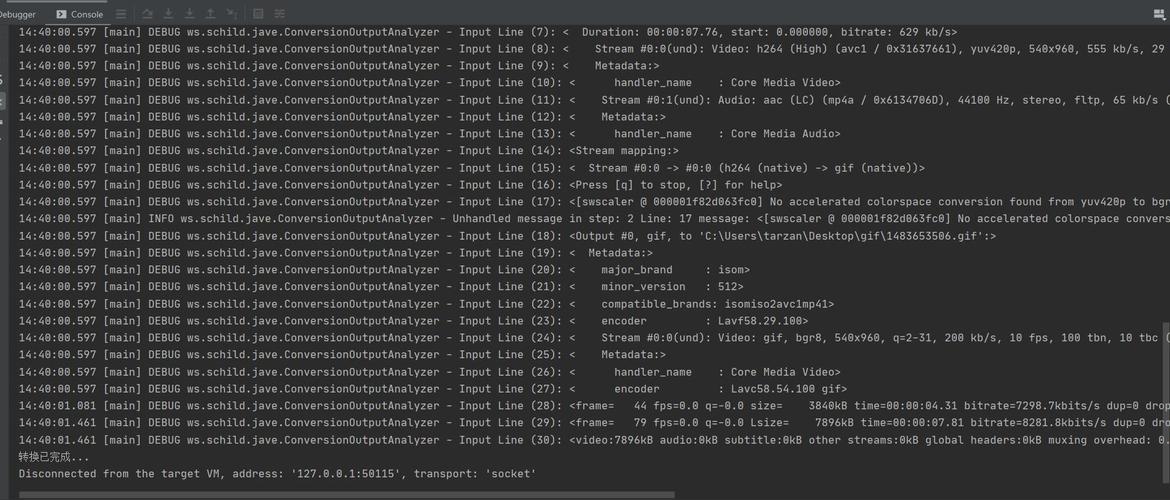Click the Step Into down-arrow icon
This screenshot has height=500, width=1170.
click(169, 14)
